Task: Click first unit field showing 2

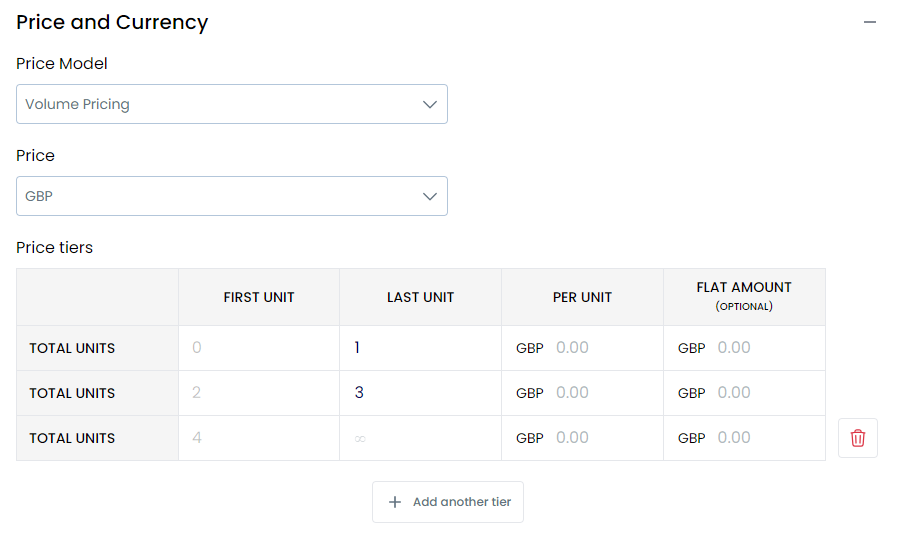Action: pyautogui.click(x=259, y=393)
